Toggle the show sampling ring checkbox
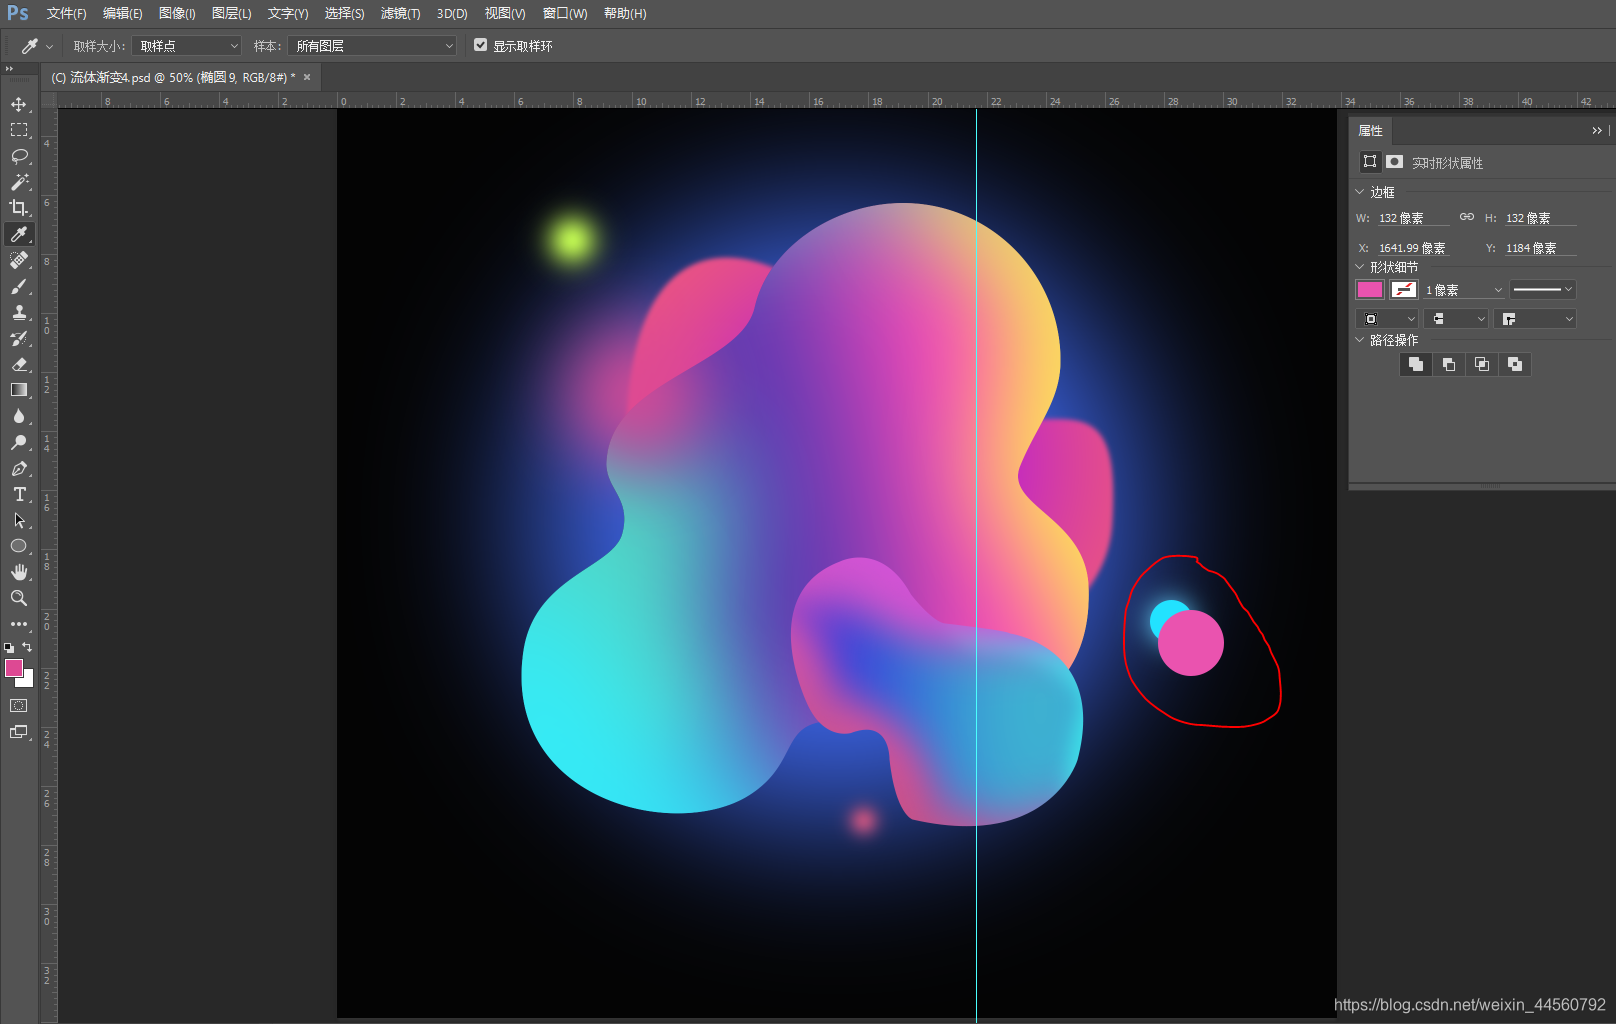This screenshot has width=1616, height=1024. point(481,45)
